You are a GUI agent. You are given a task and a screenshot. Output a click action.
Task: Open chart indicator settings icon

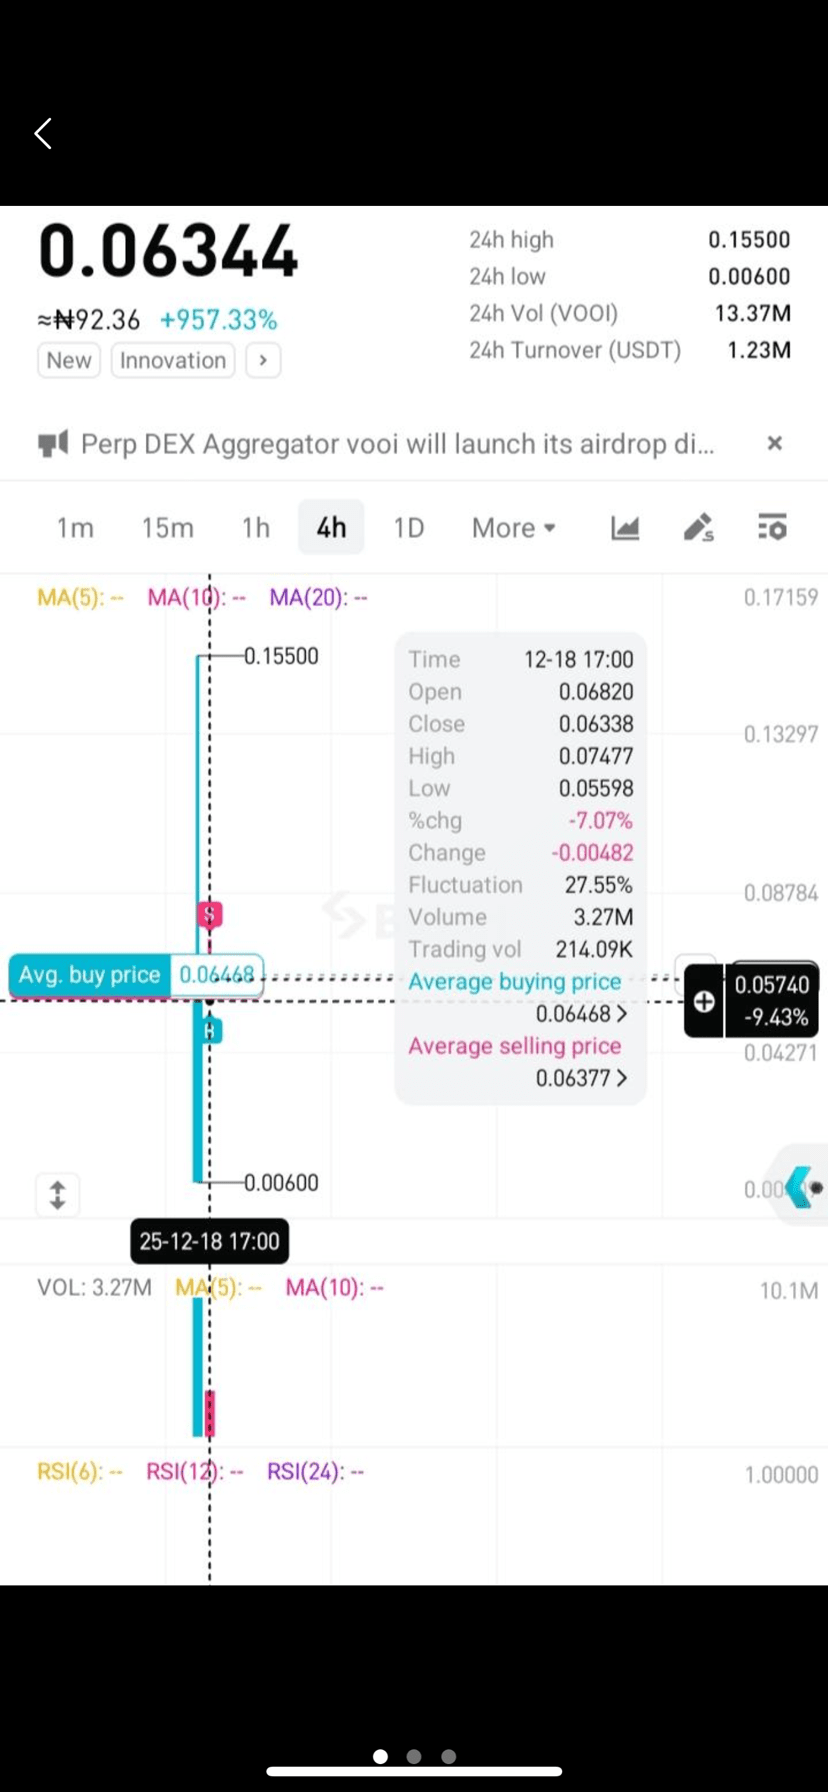coord(771,527)
